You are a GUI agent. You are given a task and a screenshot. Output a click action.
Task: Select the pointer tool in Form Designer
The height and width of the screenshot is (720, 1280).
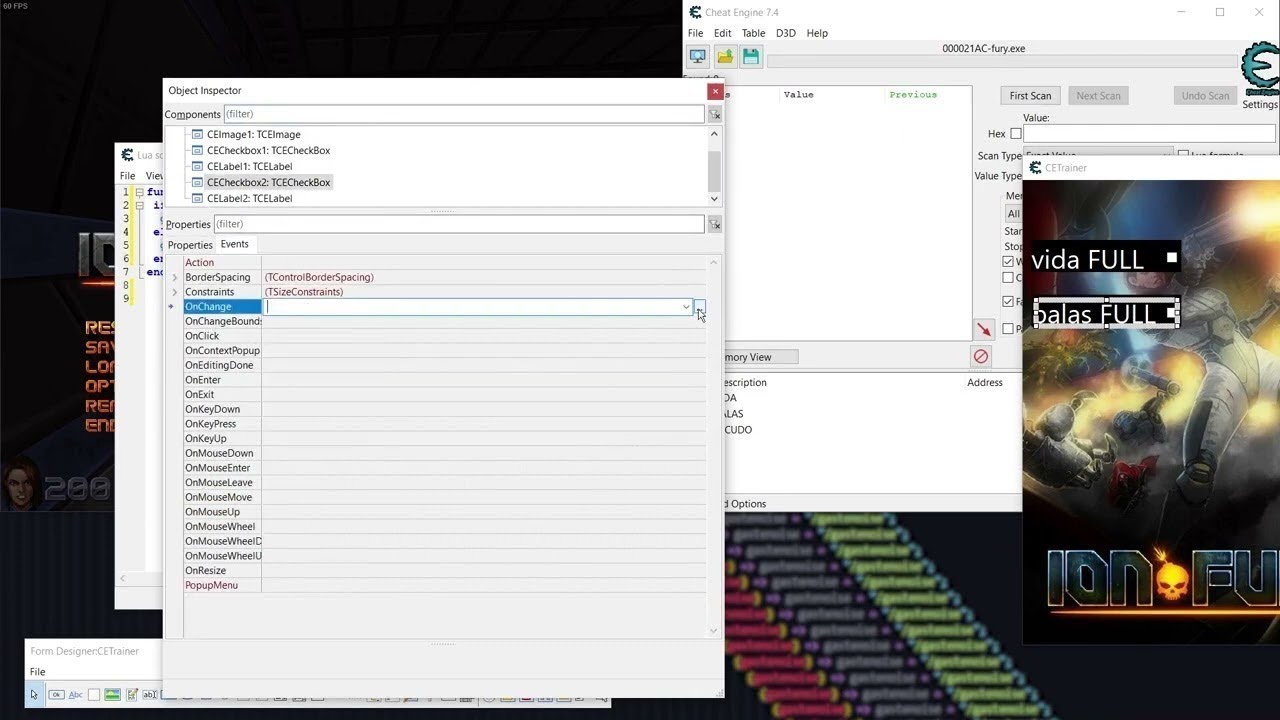(x=35, y=694)
